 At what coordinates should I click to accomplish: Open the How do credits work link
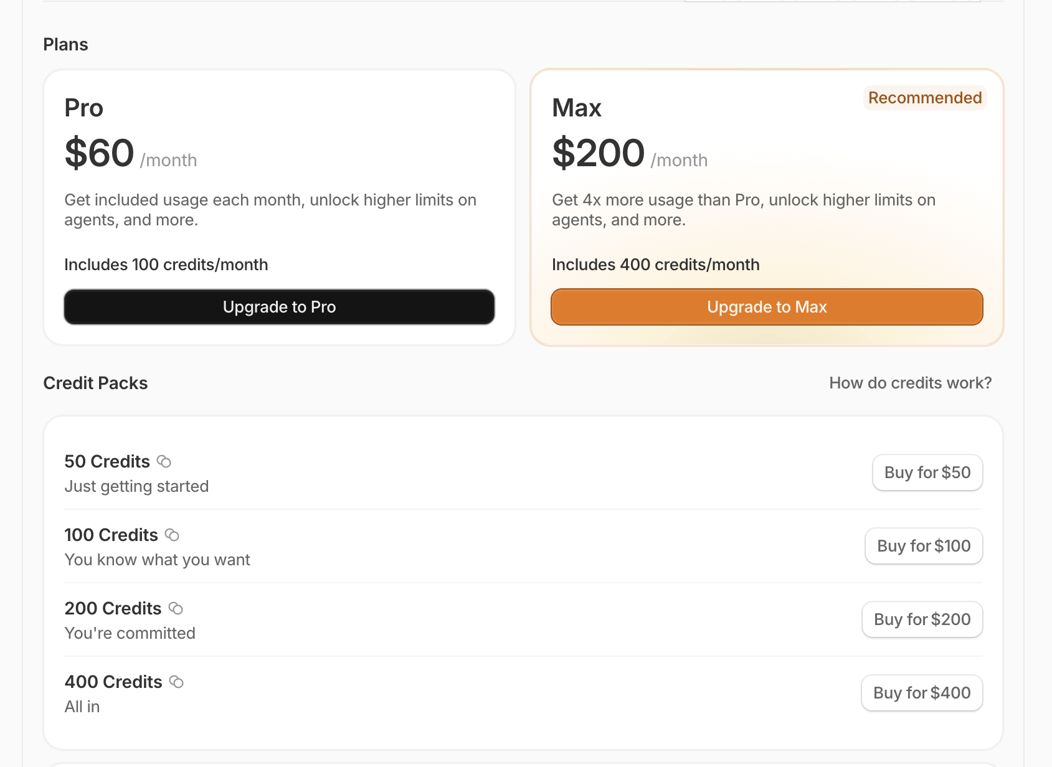tap(910, 382)
